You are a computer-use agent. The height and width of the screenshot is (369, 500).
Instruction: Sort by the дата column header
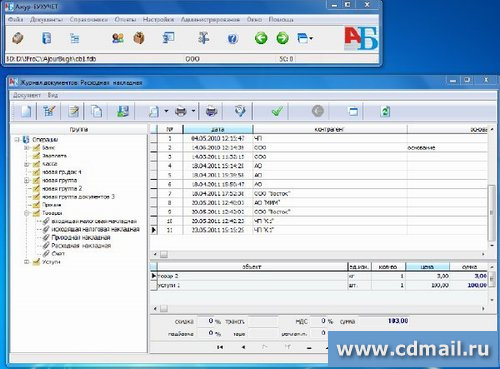point(218,129)
